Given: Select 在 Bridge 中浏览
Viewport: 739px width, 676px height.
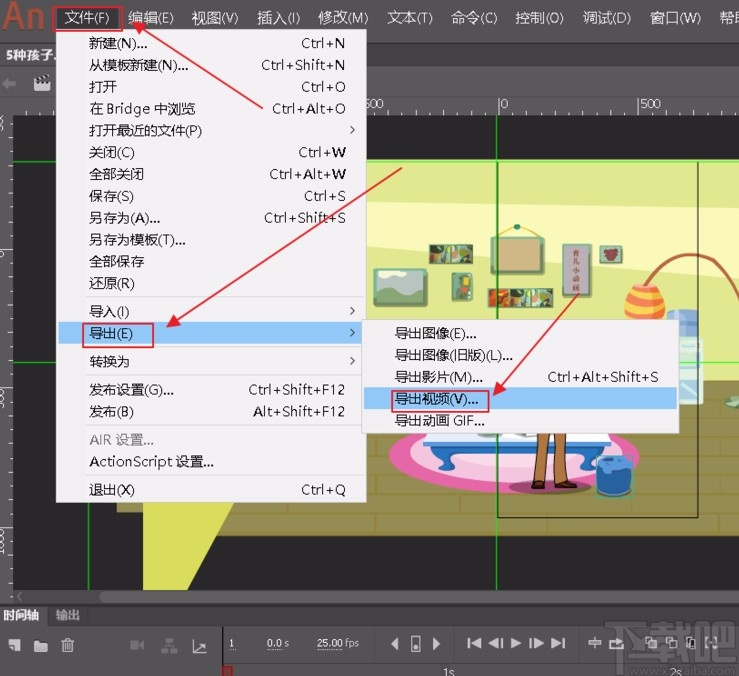Looking at the screenshot, I should pos(211,109).
